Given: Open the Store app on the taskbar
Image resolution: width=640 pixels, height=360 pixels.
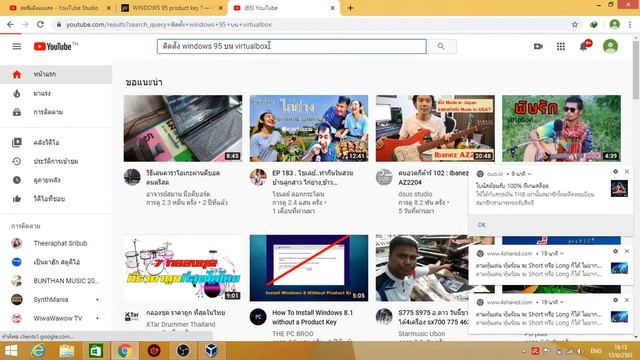Looking at the screenshot, I should point(96,351).
